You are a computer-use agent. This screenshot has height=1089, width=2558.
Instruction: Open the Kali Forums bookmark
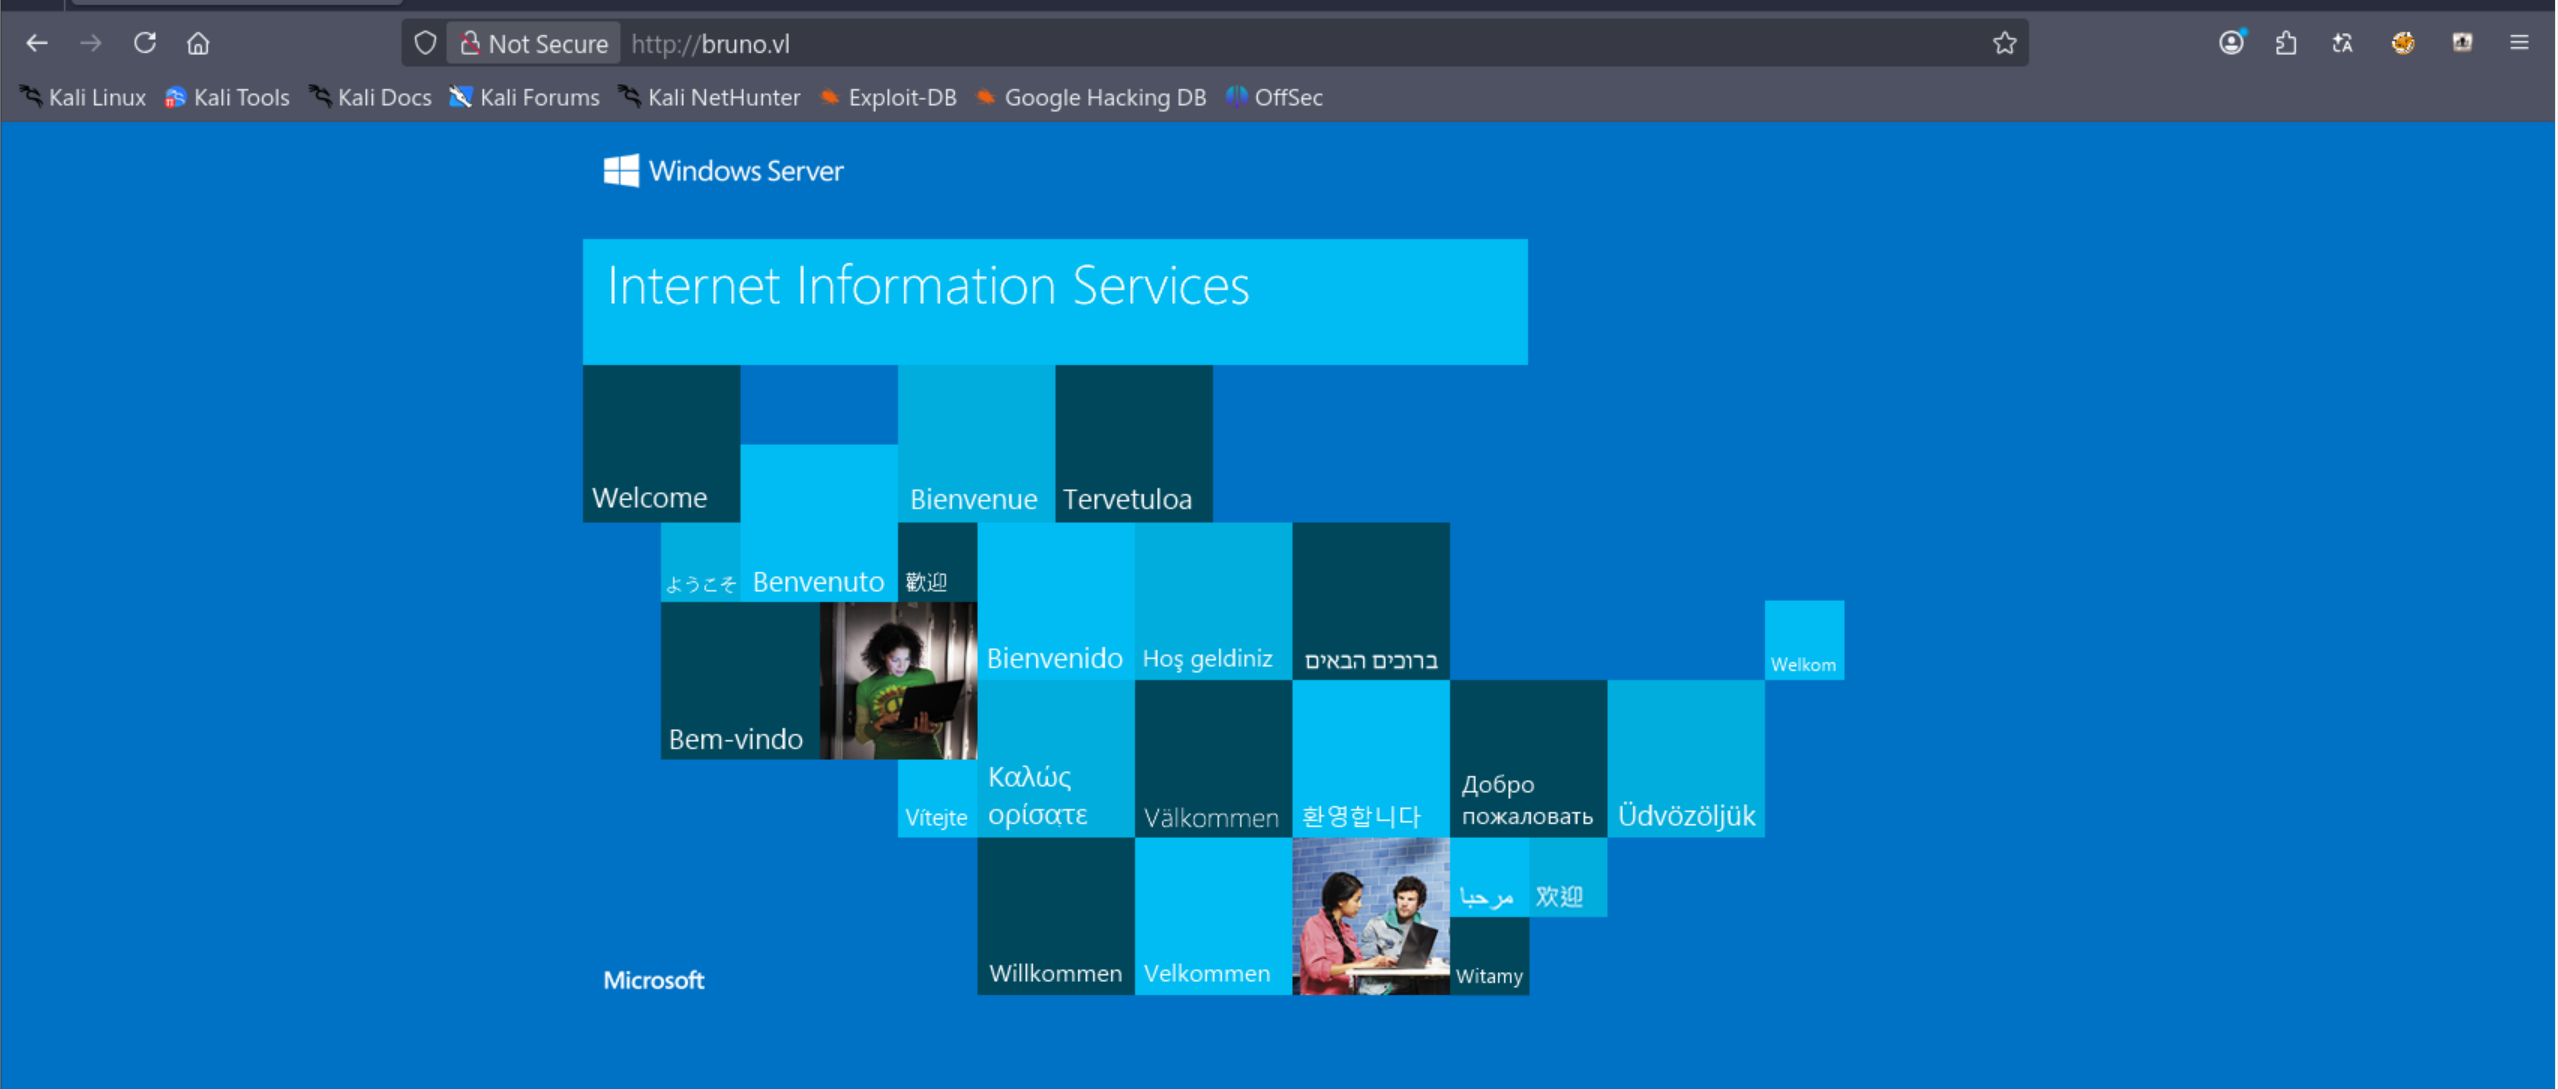point(525,97)
